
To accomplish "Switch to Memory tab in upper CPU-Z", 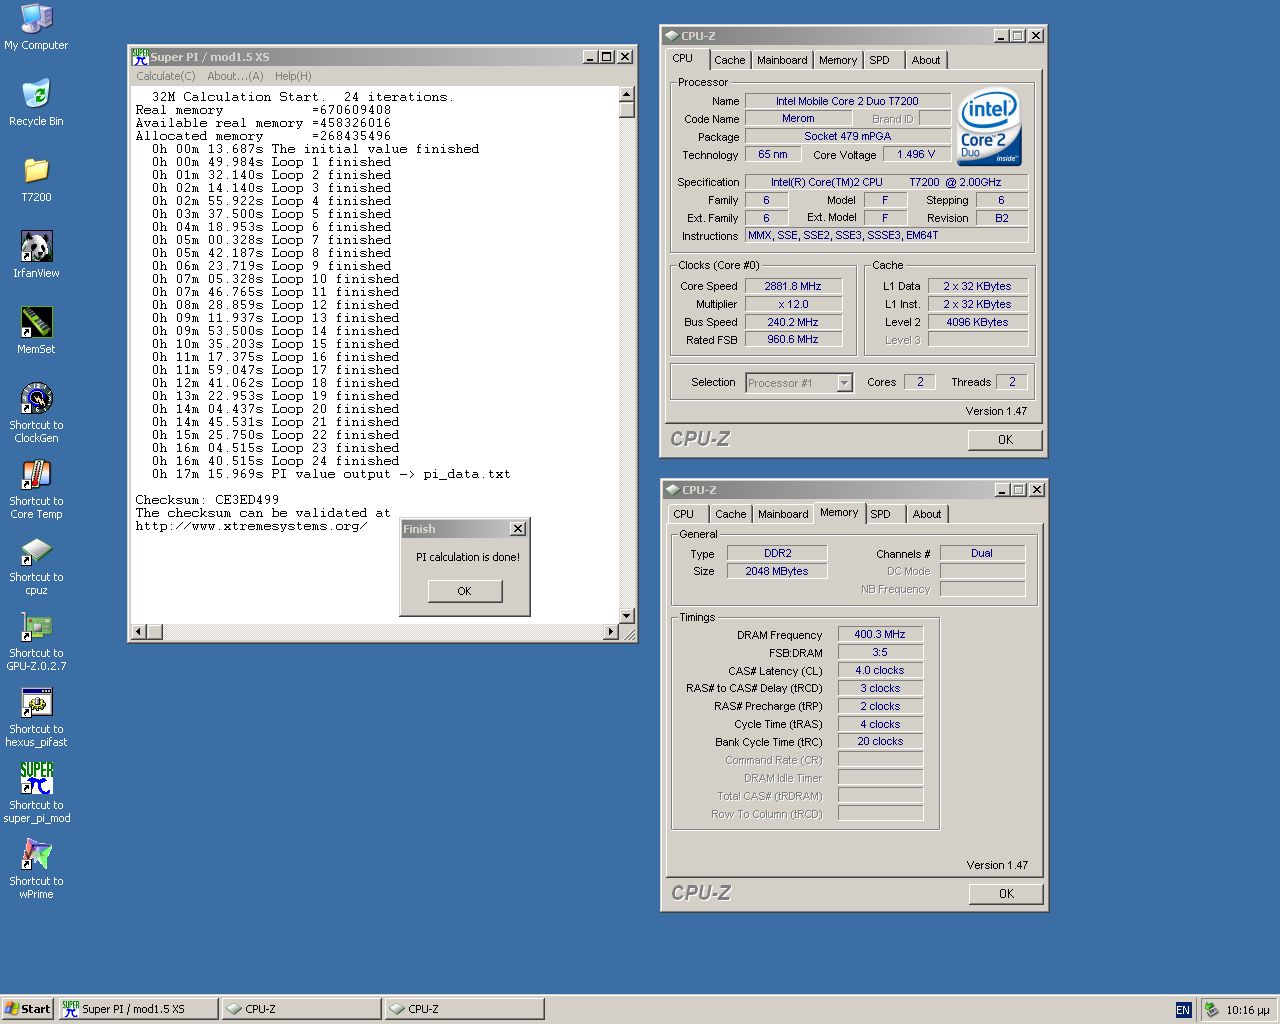I will 838,60.
